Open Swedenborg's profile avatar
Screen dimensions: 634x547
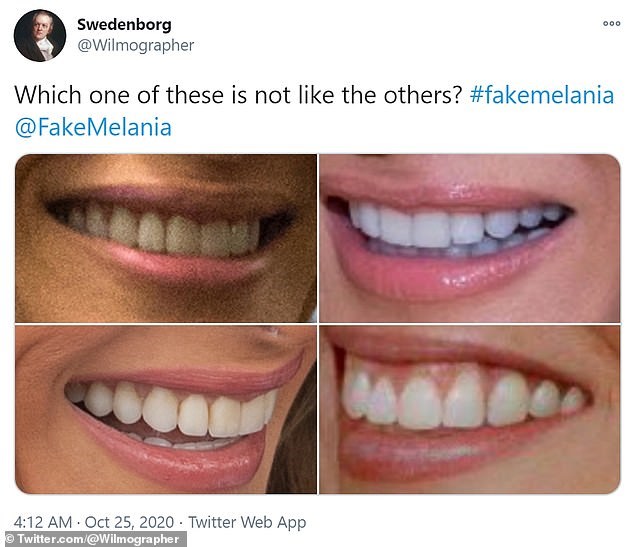(x=40, y=36)
